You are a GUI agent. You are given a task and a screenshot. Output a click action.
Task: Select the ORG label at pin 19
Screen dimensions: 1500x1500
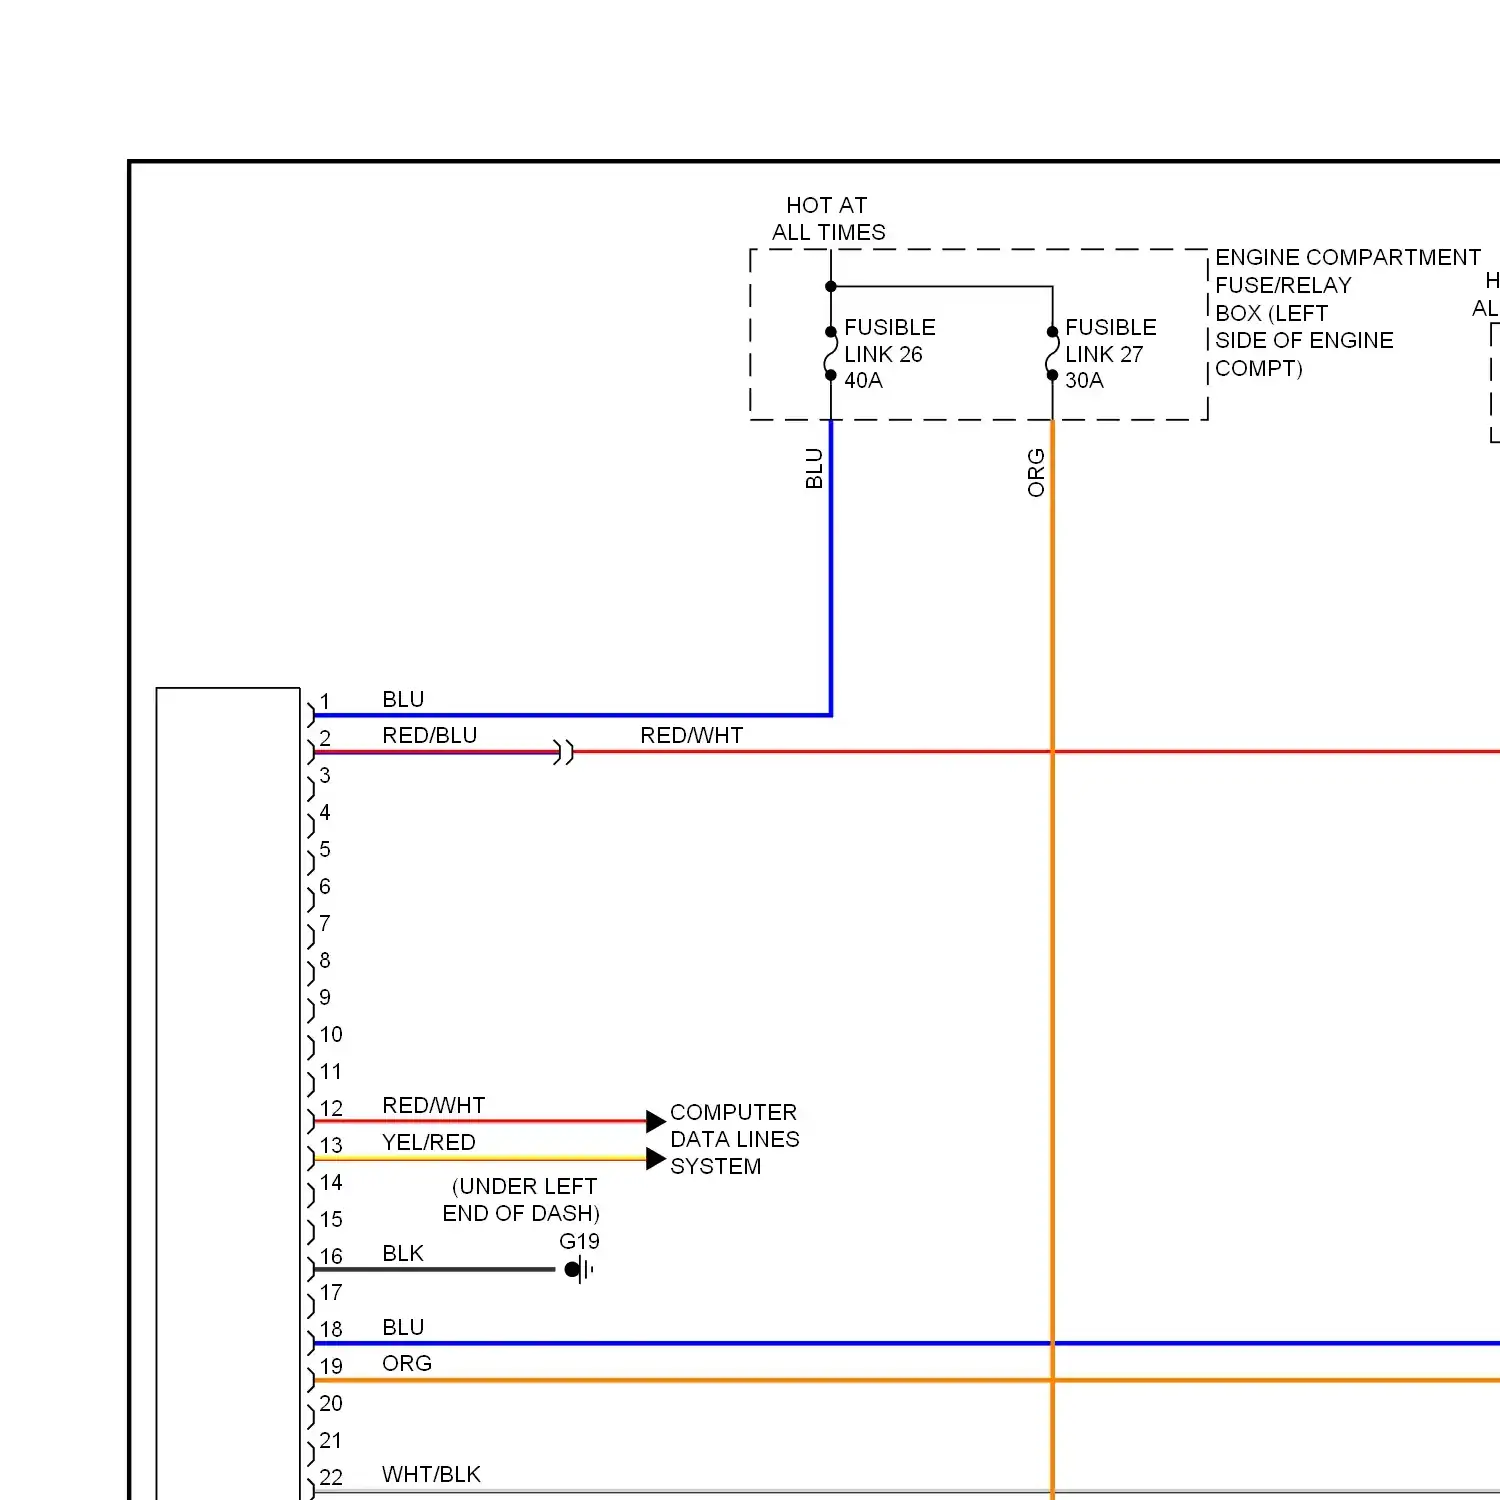pos(407,1363)
